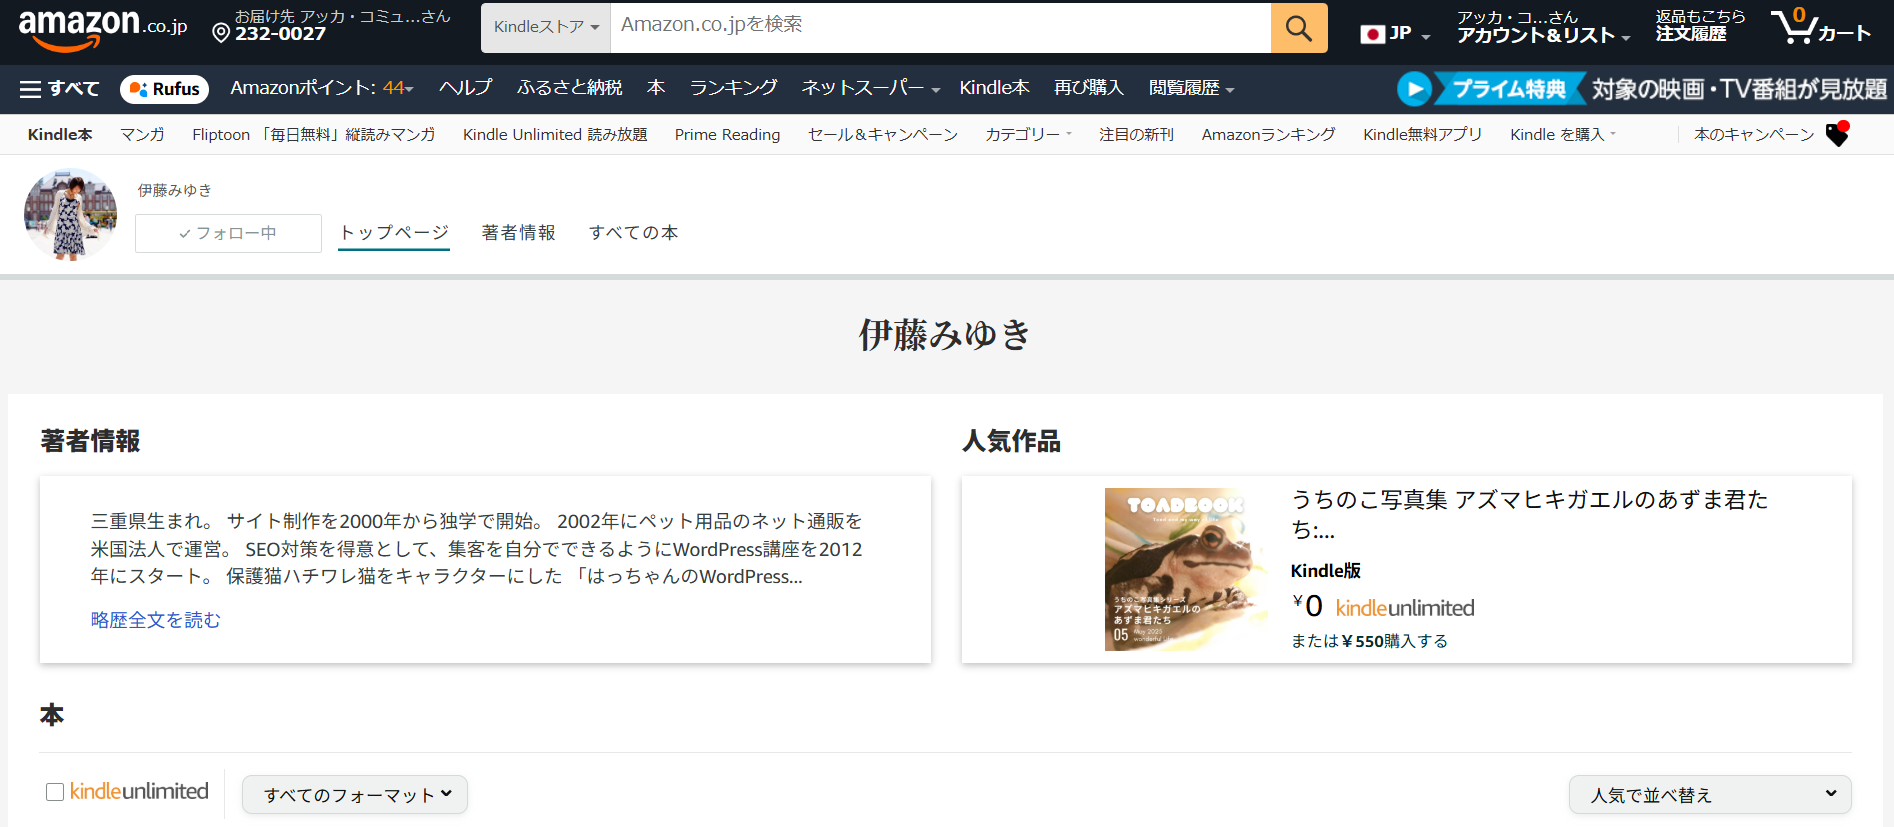Open Prime Reading menu item
Screen dimensions: 1894x827
pyautogui.click(x=727, y=134)
